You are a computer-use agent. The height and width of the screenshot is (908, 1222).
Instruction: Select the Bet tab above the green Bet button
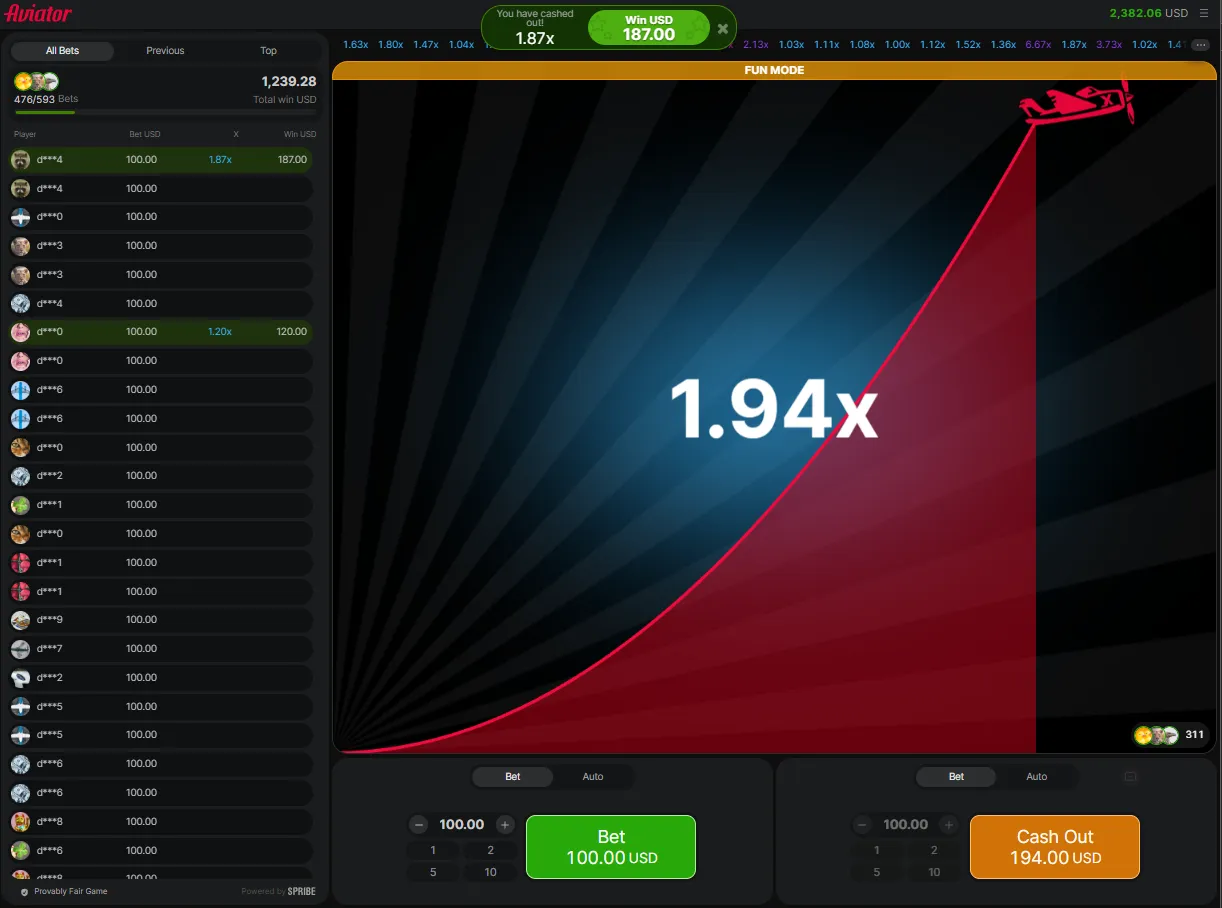pyautogui.click(x=513, y=776)
